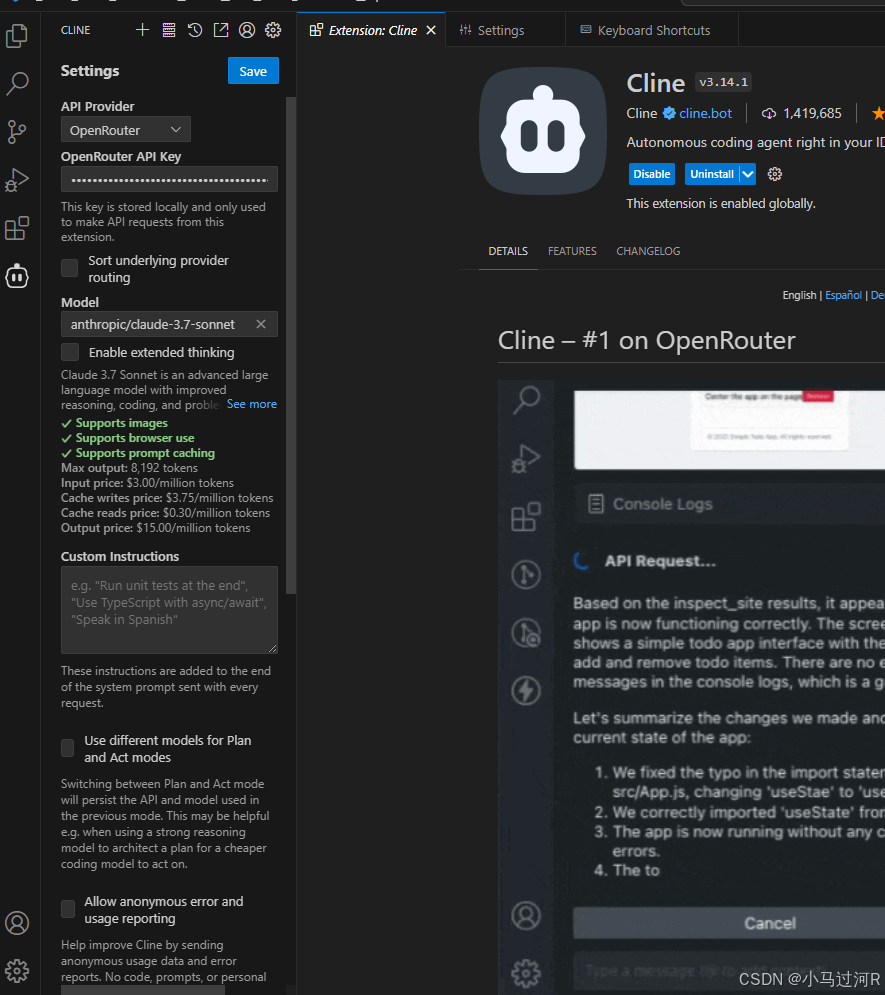Click the Supports images text

122,423
